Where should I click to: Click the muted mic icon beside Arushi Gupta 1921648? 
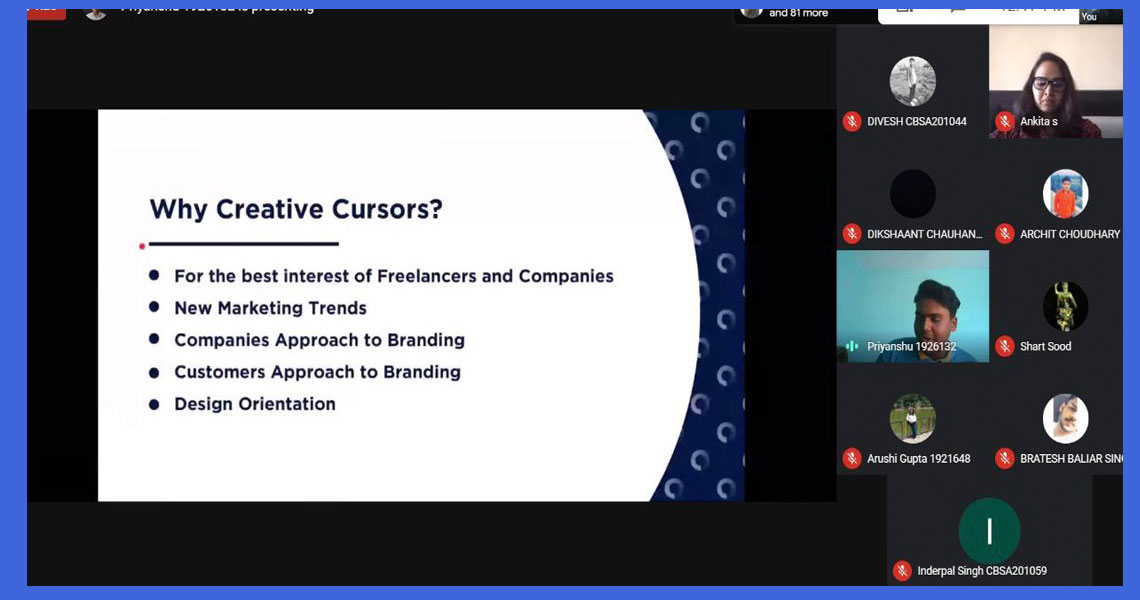(x=852, y=459)
